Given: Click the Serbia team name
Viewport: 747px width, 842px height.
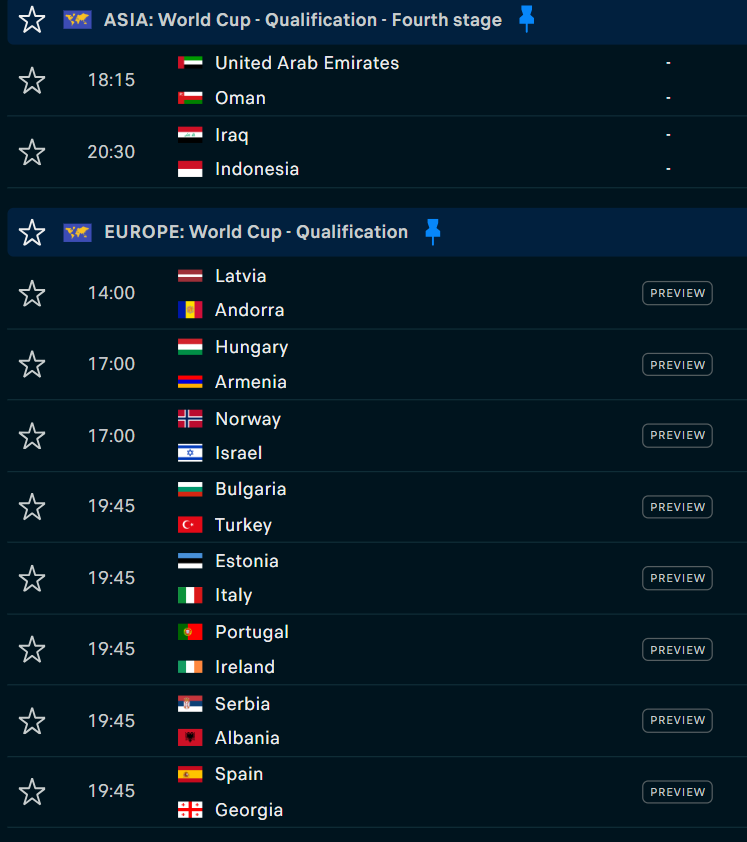Looking at the screenshot, I should (x=242, y=703).
